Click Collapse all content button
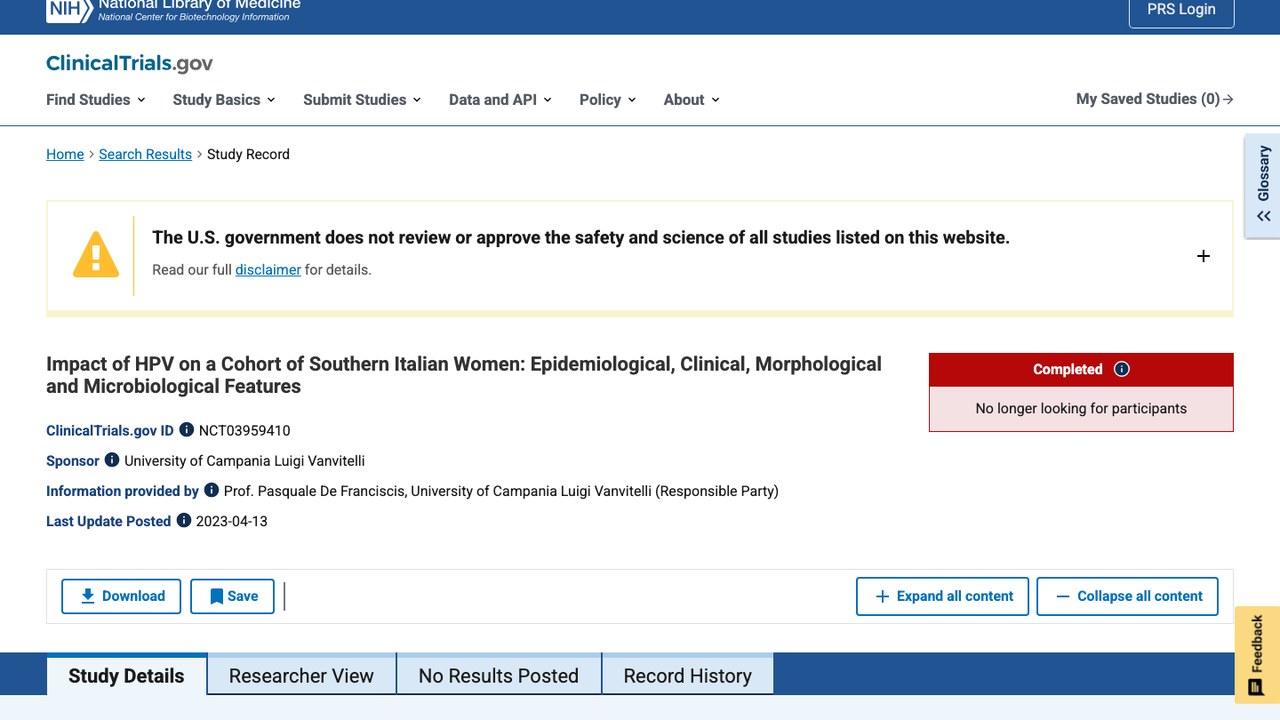 [x=1127, y=596]
